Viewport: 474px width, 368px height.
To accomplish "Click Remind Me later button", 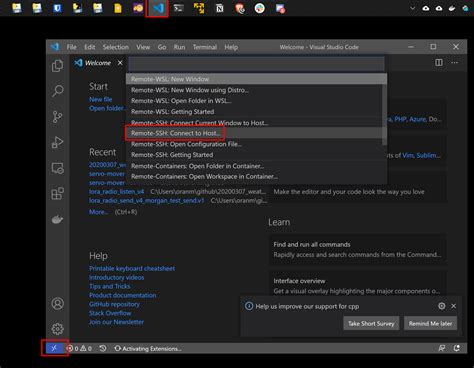I will (430, 323).
